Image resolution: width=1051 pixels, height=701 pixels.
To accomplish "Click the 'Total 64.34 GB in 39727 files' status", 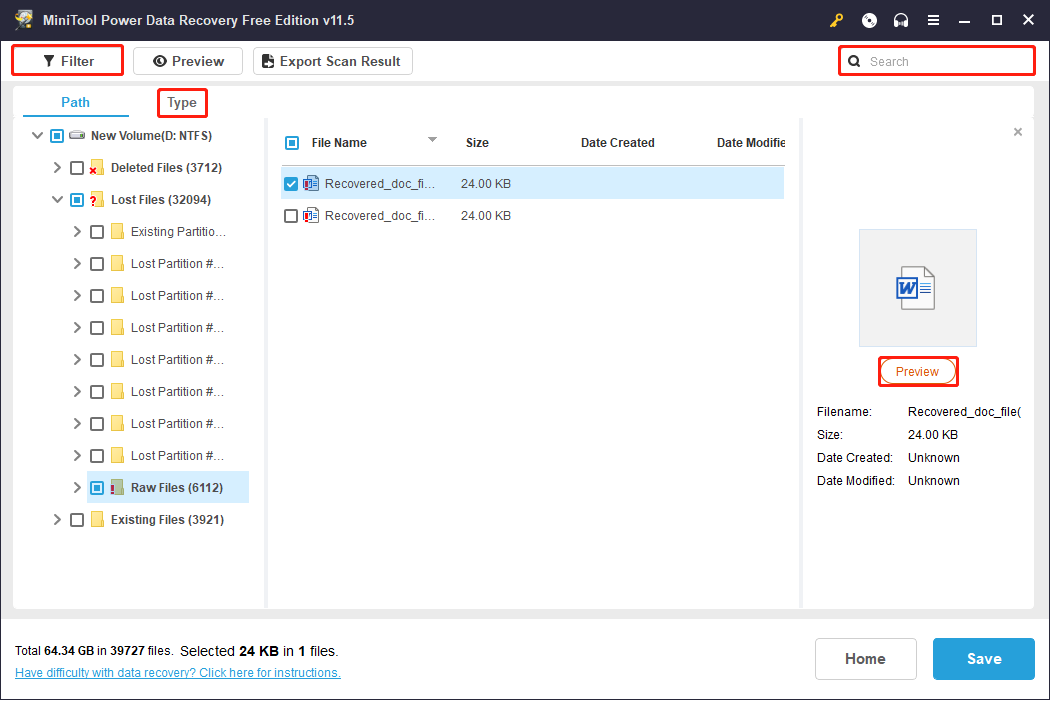I will point(94,651).
